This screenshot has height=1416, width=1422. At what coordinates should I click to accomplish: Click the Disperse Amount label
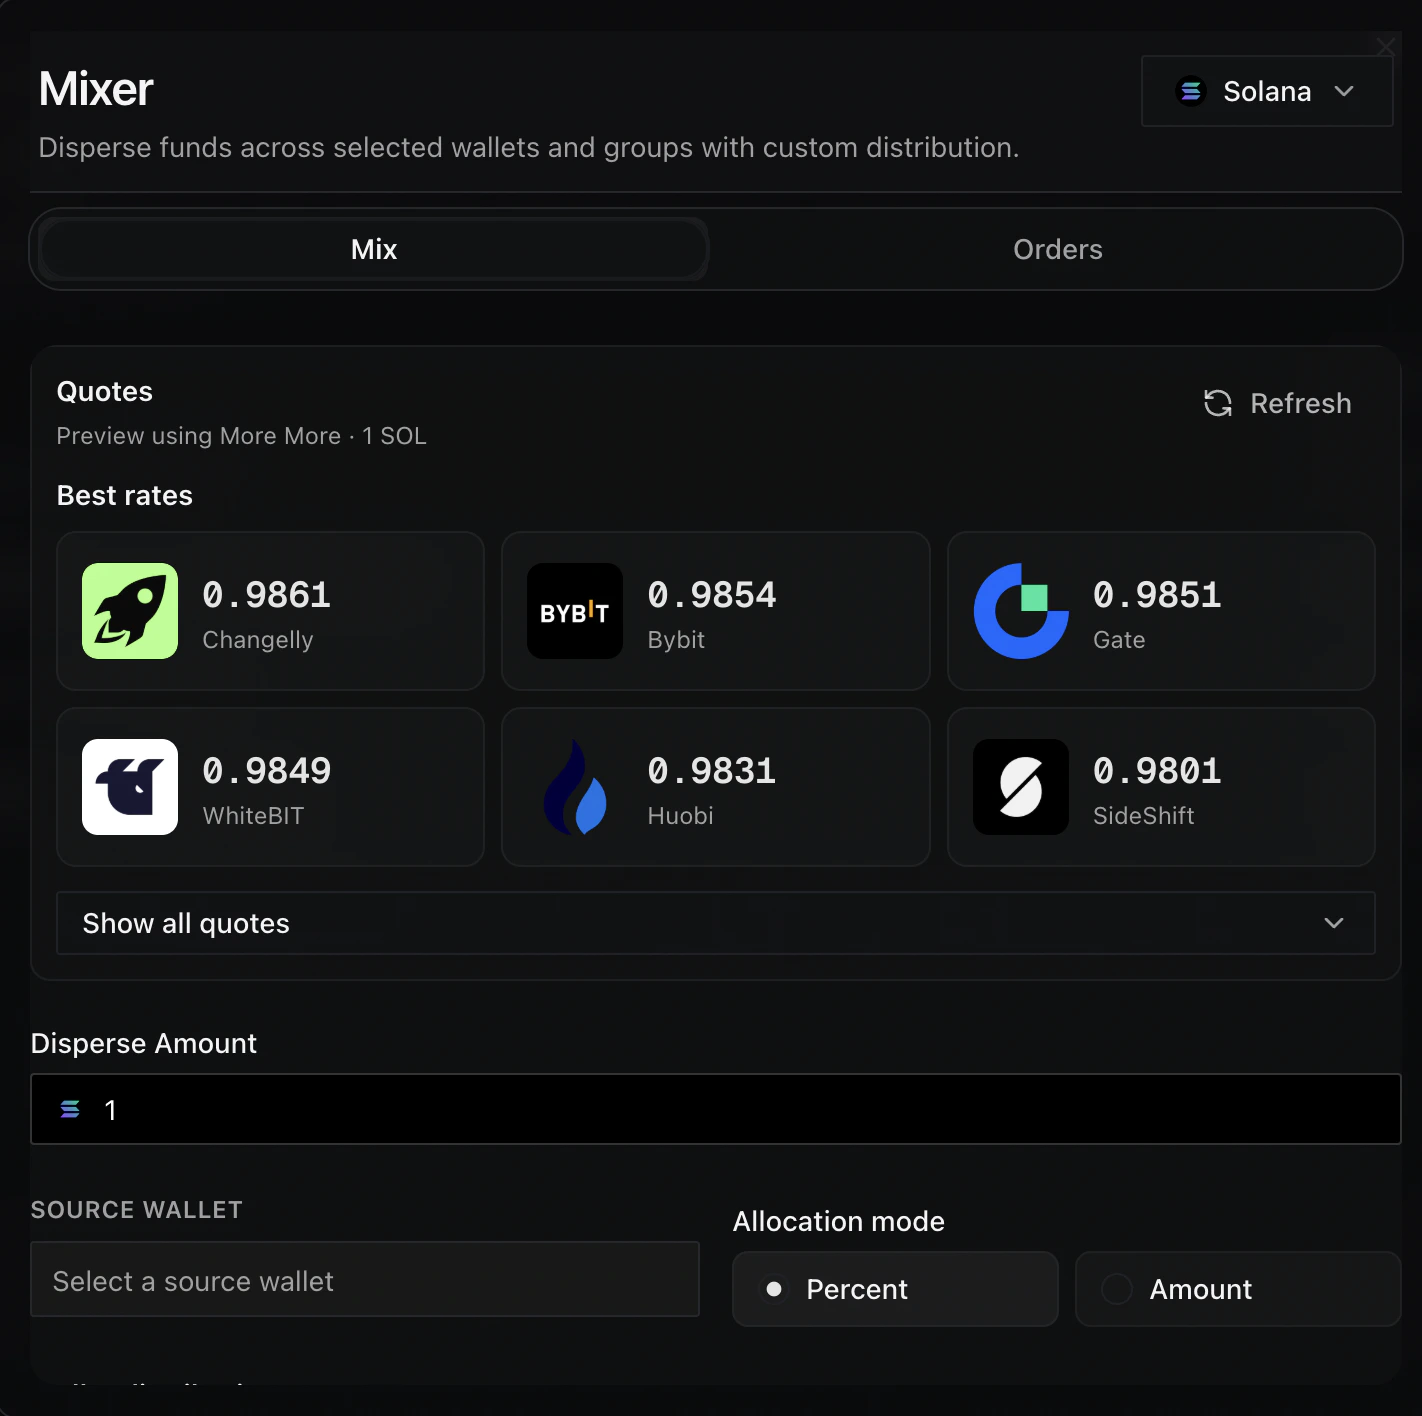(144, 1043)
